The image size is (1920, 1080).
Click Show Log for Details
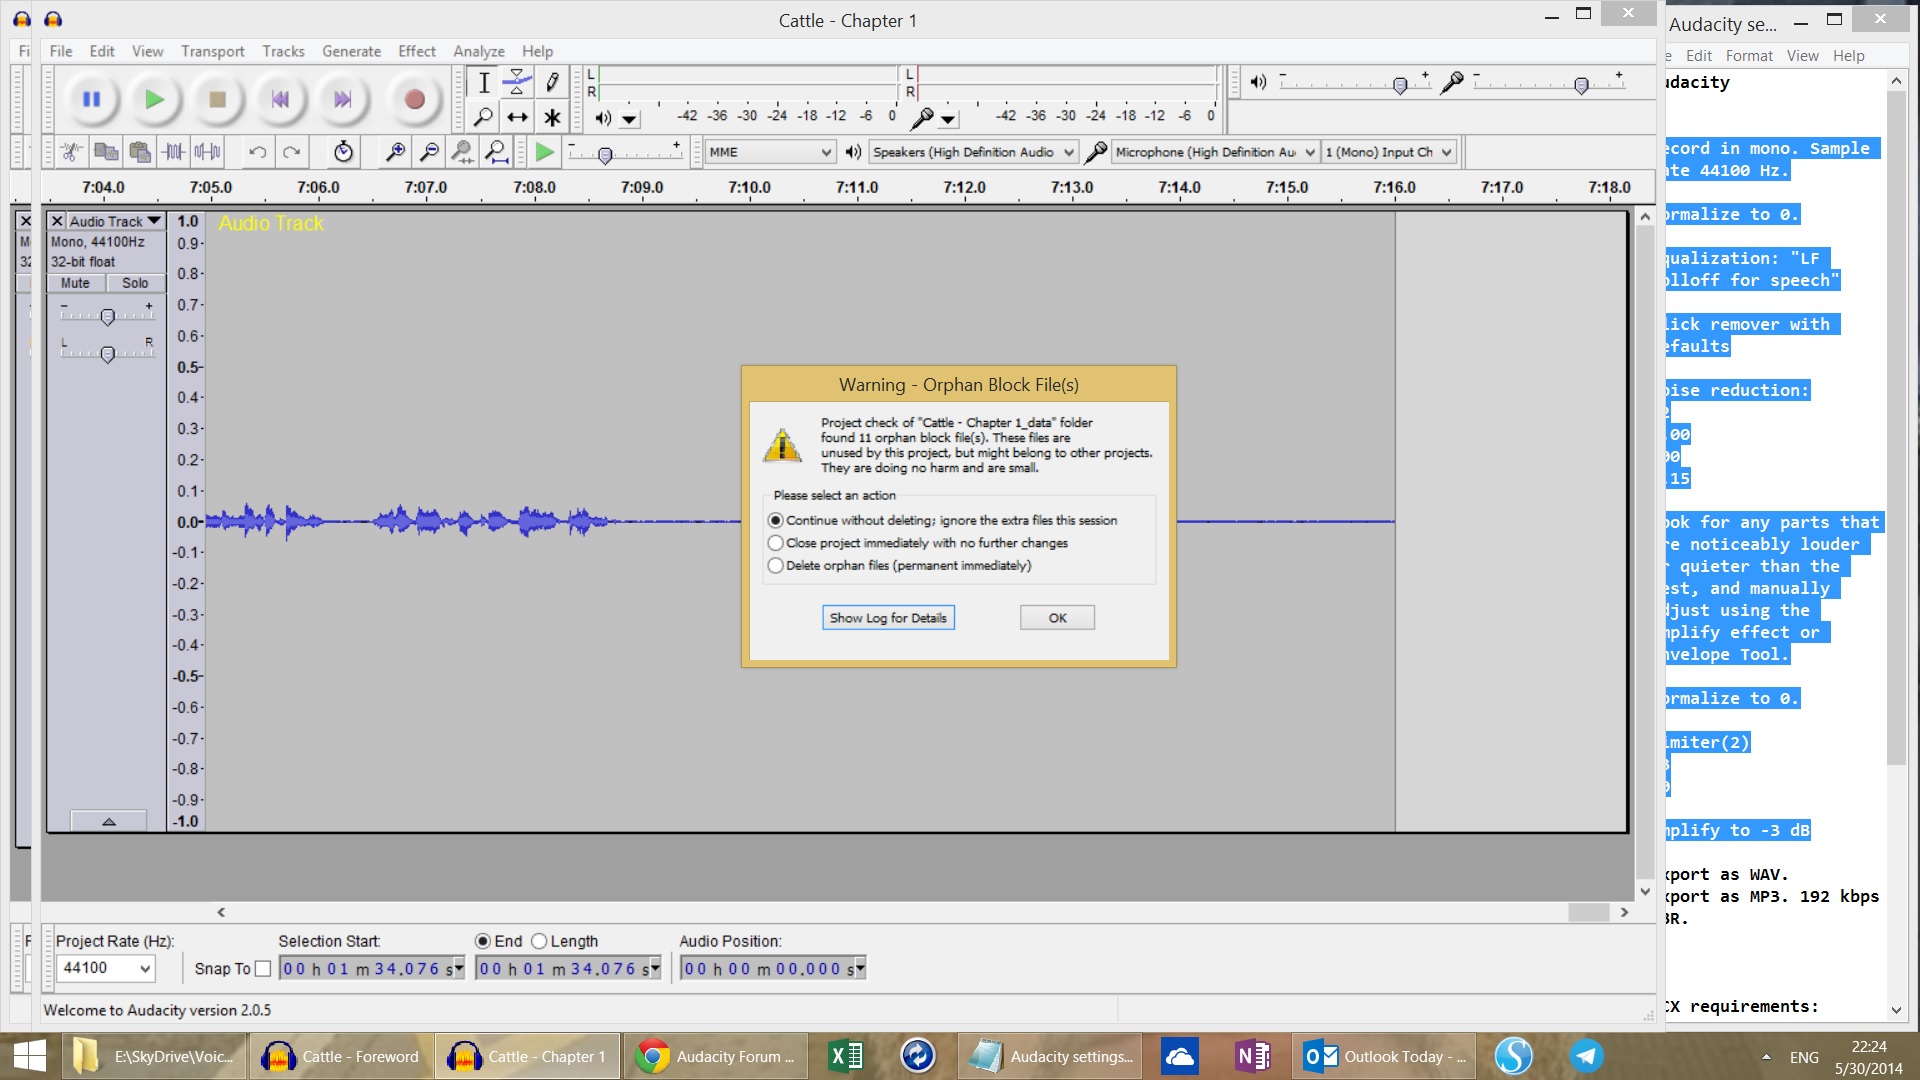point(888,617)
